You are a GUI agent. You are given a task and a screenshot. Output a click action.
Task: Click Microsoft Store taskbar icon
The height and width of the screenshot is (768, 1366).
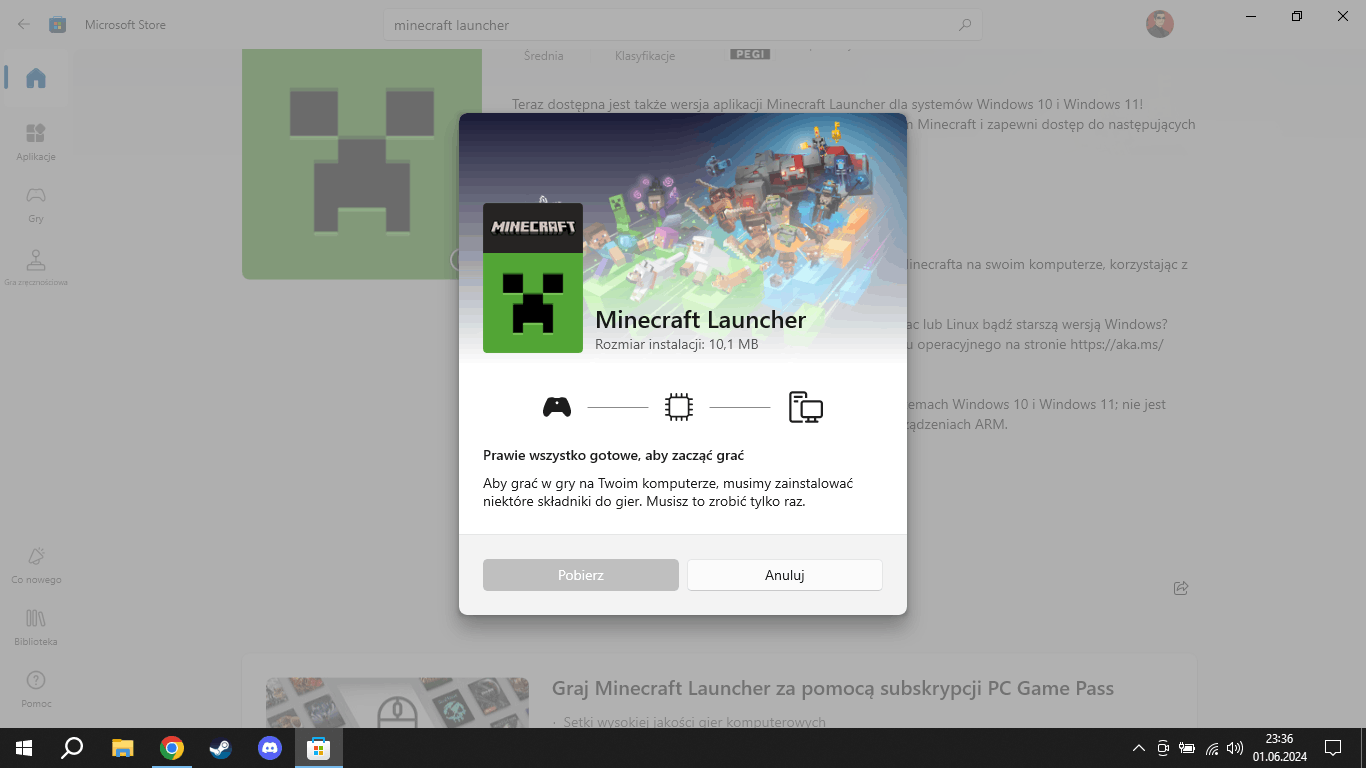point(318,747)
